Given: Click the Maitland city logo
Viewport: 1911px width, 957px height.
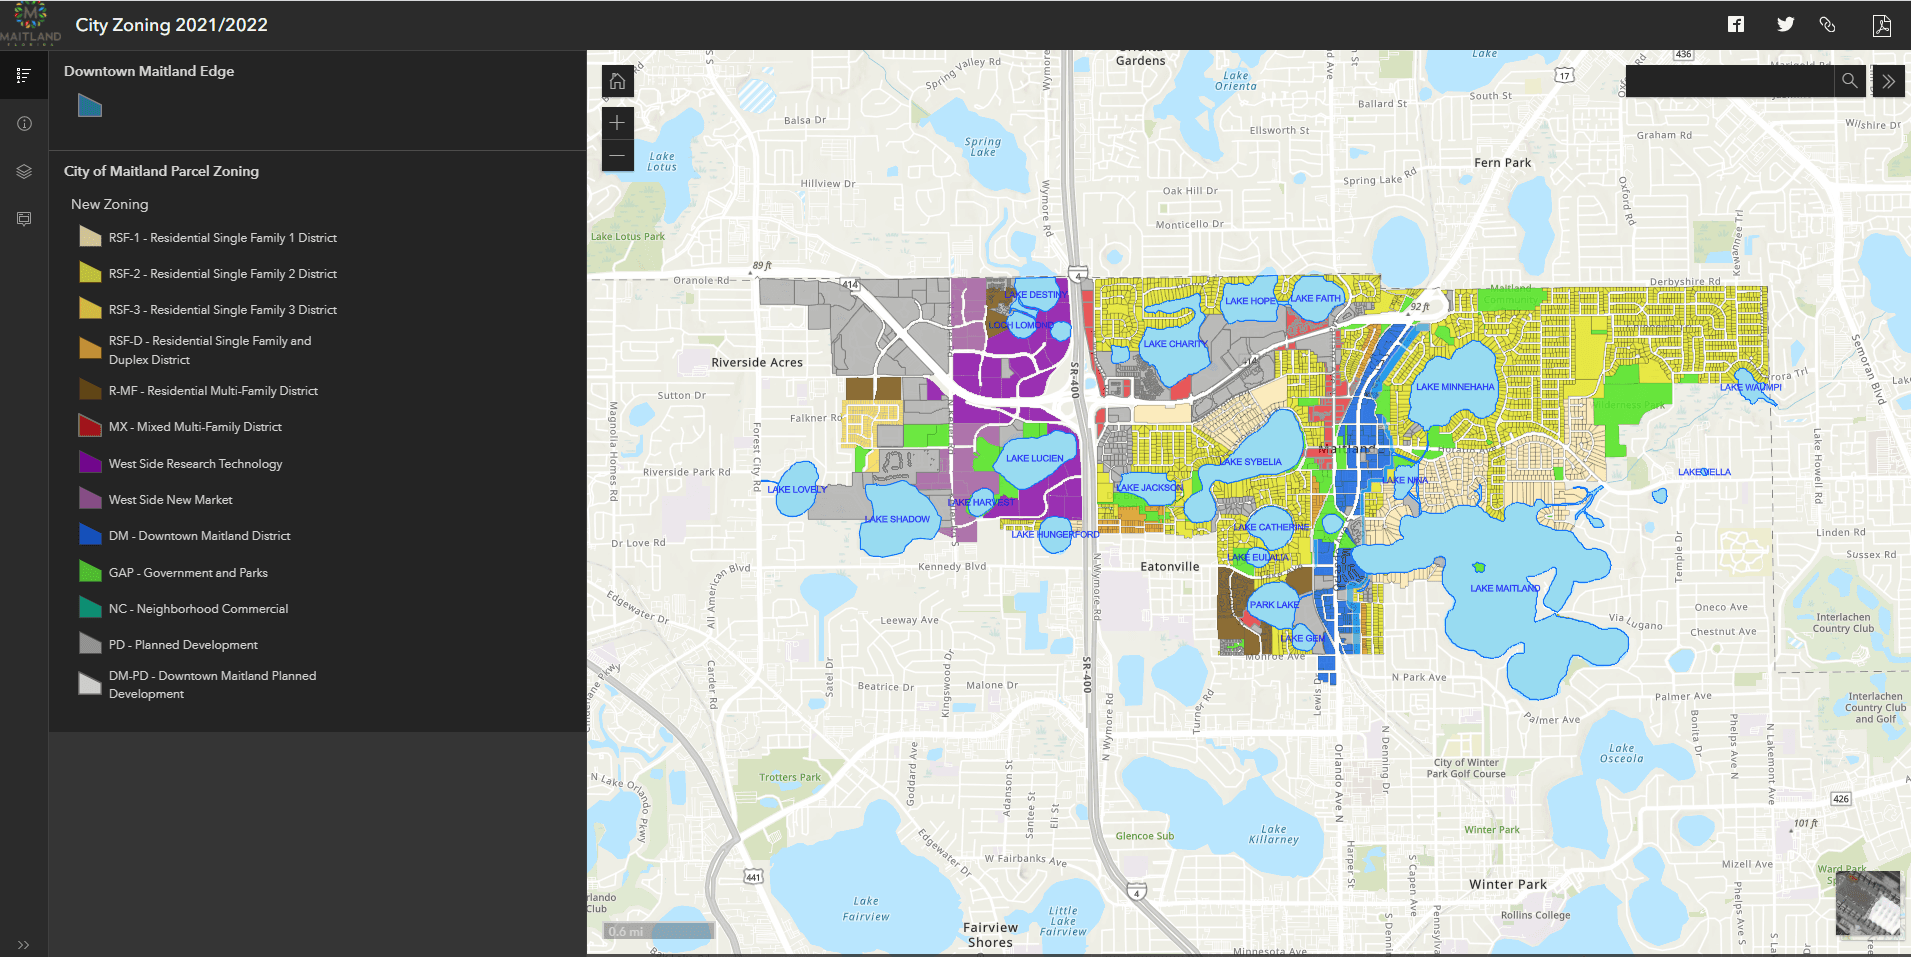Looking at the screenshot, I should tap(30, 22).
